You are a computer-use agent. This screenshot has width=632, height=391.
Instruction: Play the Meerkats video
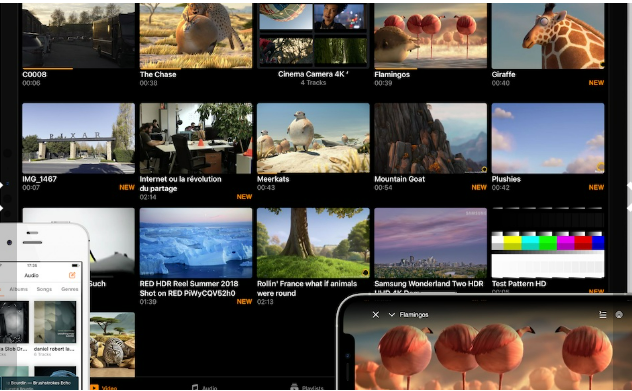[313, 138]
